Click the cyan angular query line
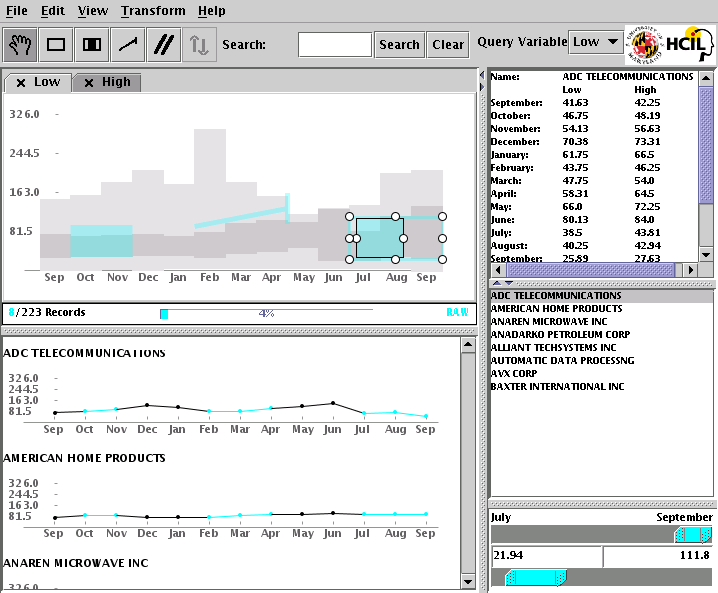The image size is (718, 593). click(240, 218)
